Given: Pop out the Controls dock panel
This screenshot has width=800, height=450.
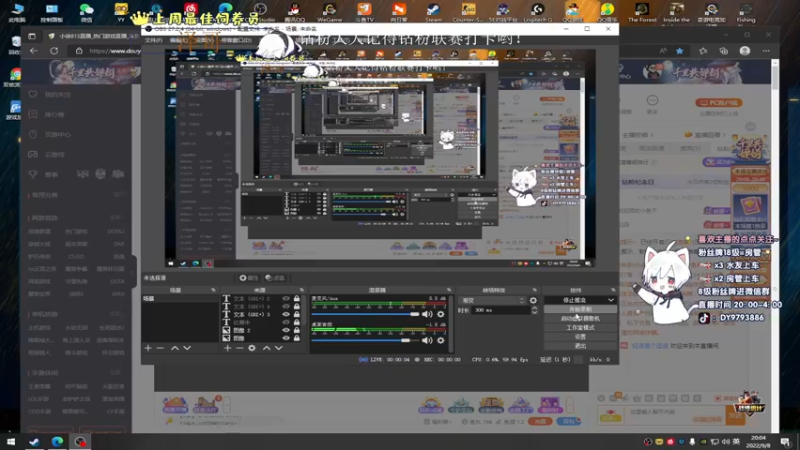Looking at the screenshot, I should click(613, 290).
